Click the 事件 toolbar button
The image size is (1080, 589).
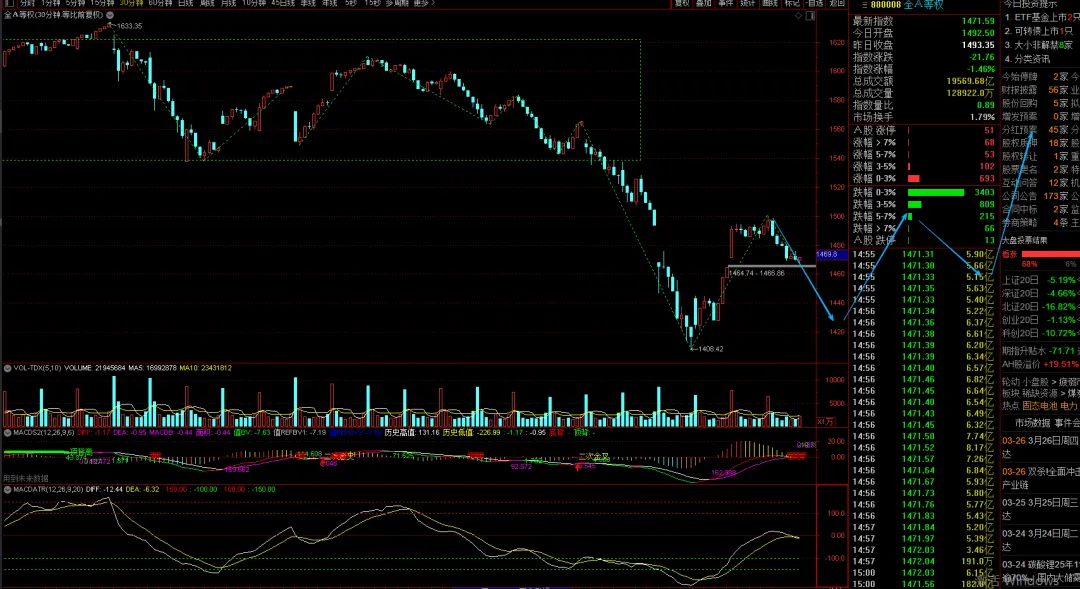coord(725,3)
